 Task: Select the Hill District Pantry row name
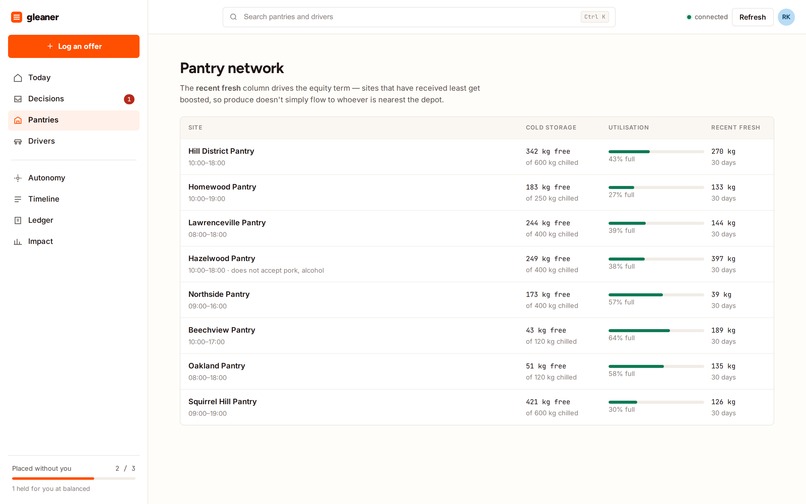pyautogui.click(x=221, y=151)
